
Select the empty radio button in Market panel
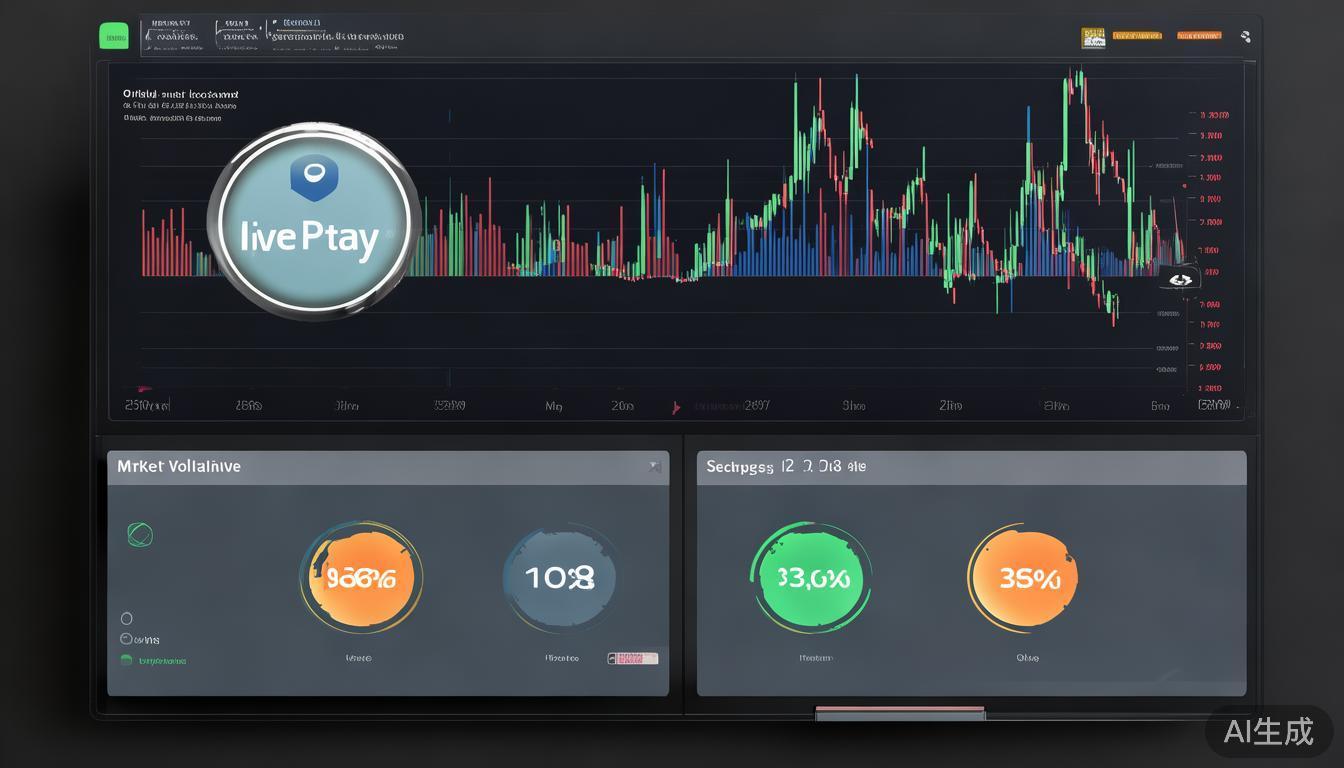126,618
